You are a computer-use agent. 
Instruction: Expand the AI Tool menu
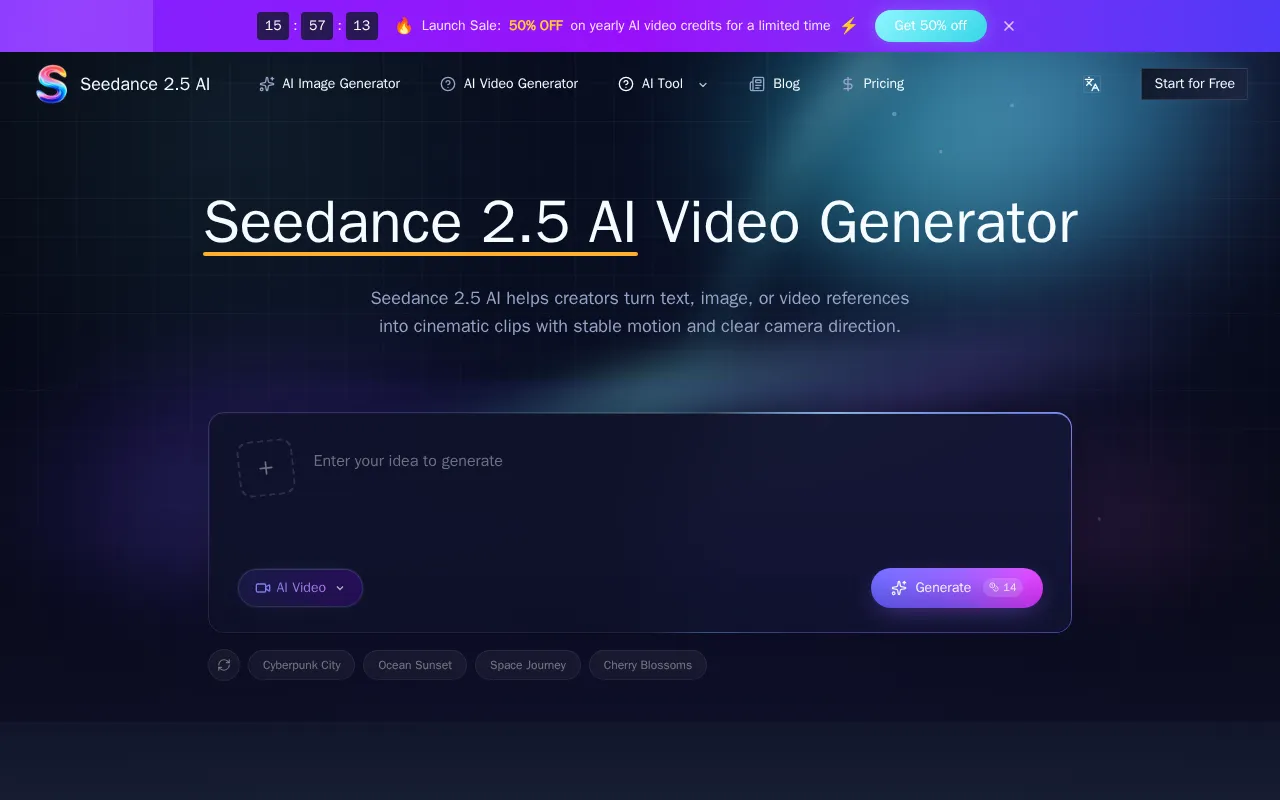[663, 84]
